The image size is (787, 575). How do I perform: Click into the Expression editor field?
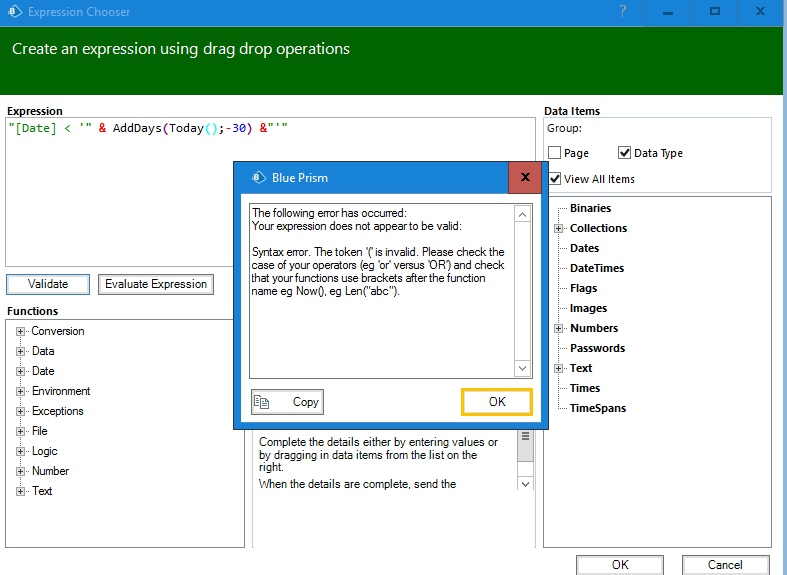[270, 192]
